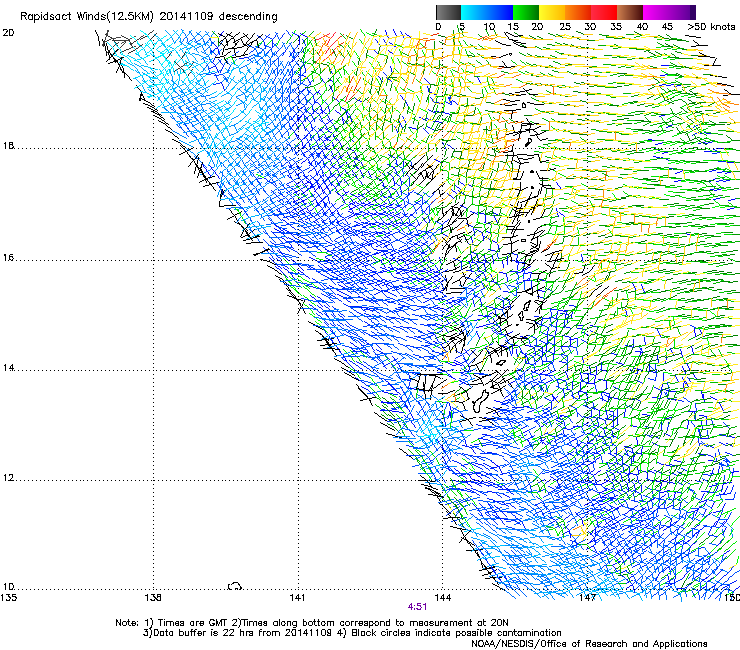The image size is (740, 650).
Task: Click the purple "4:51" pass time
Action: point(418,607)
